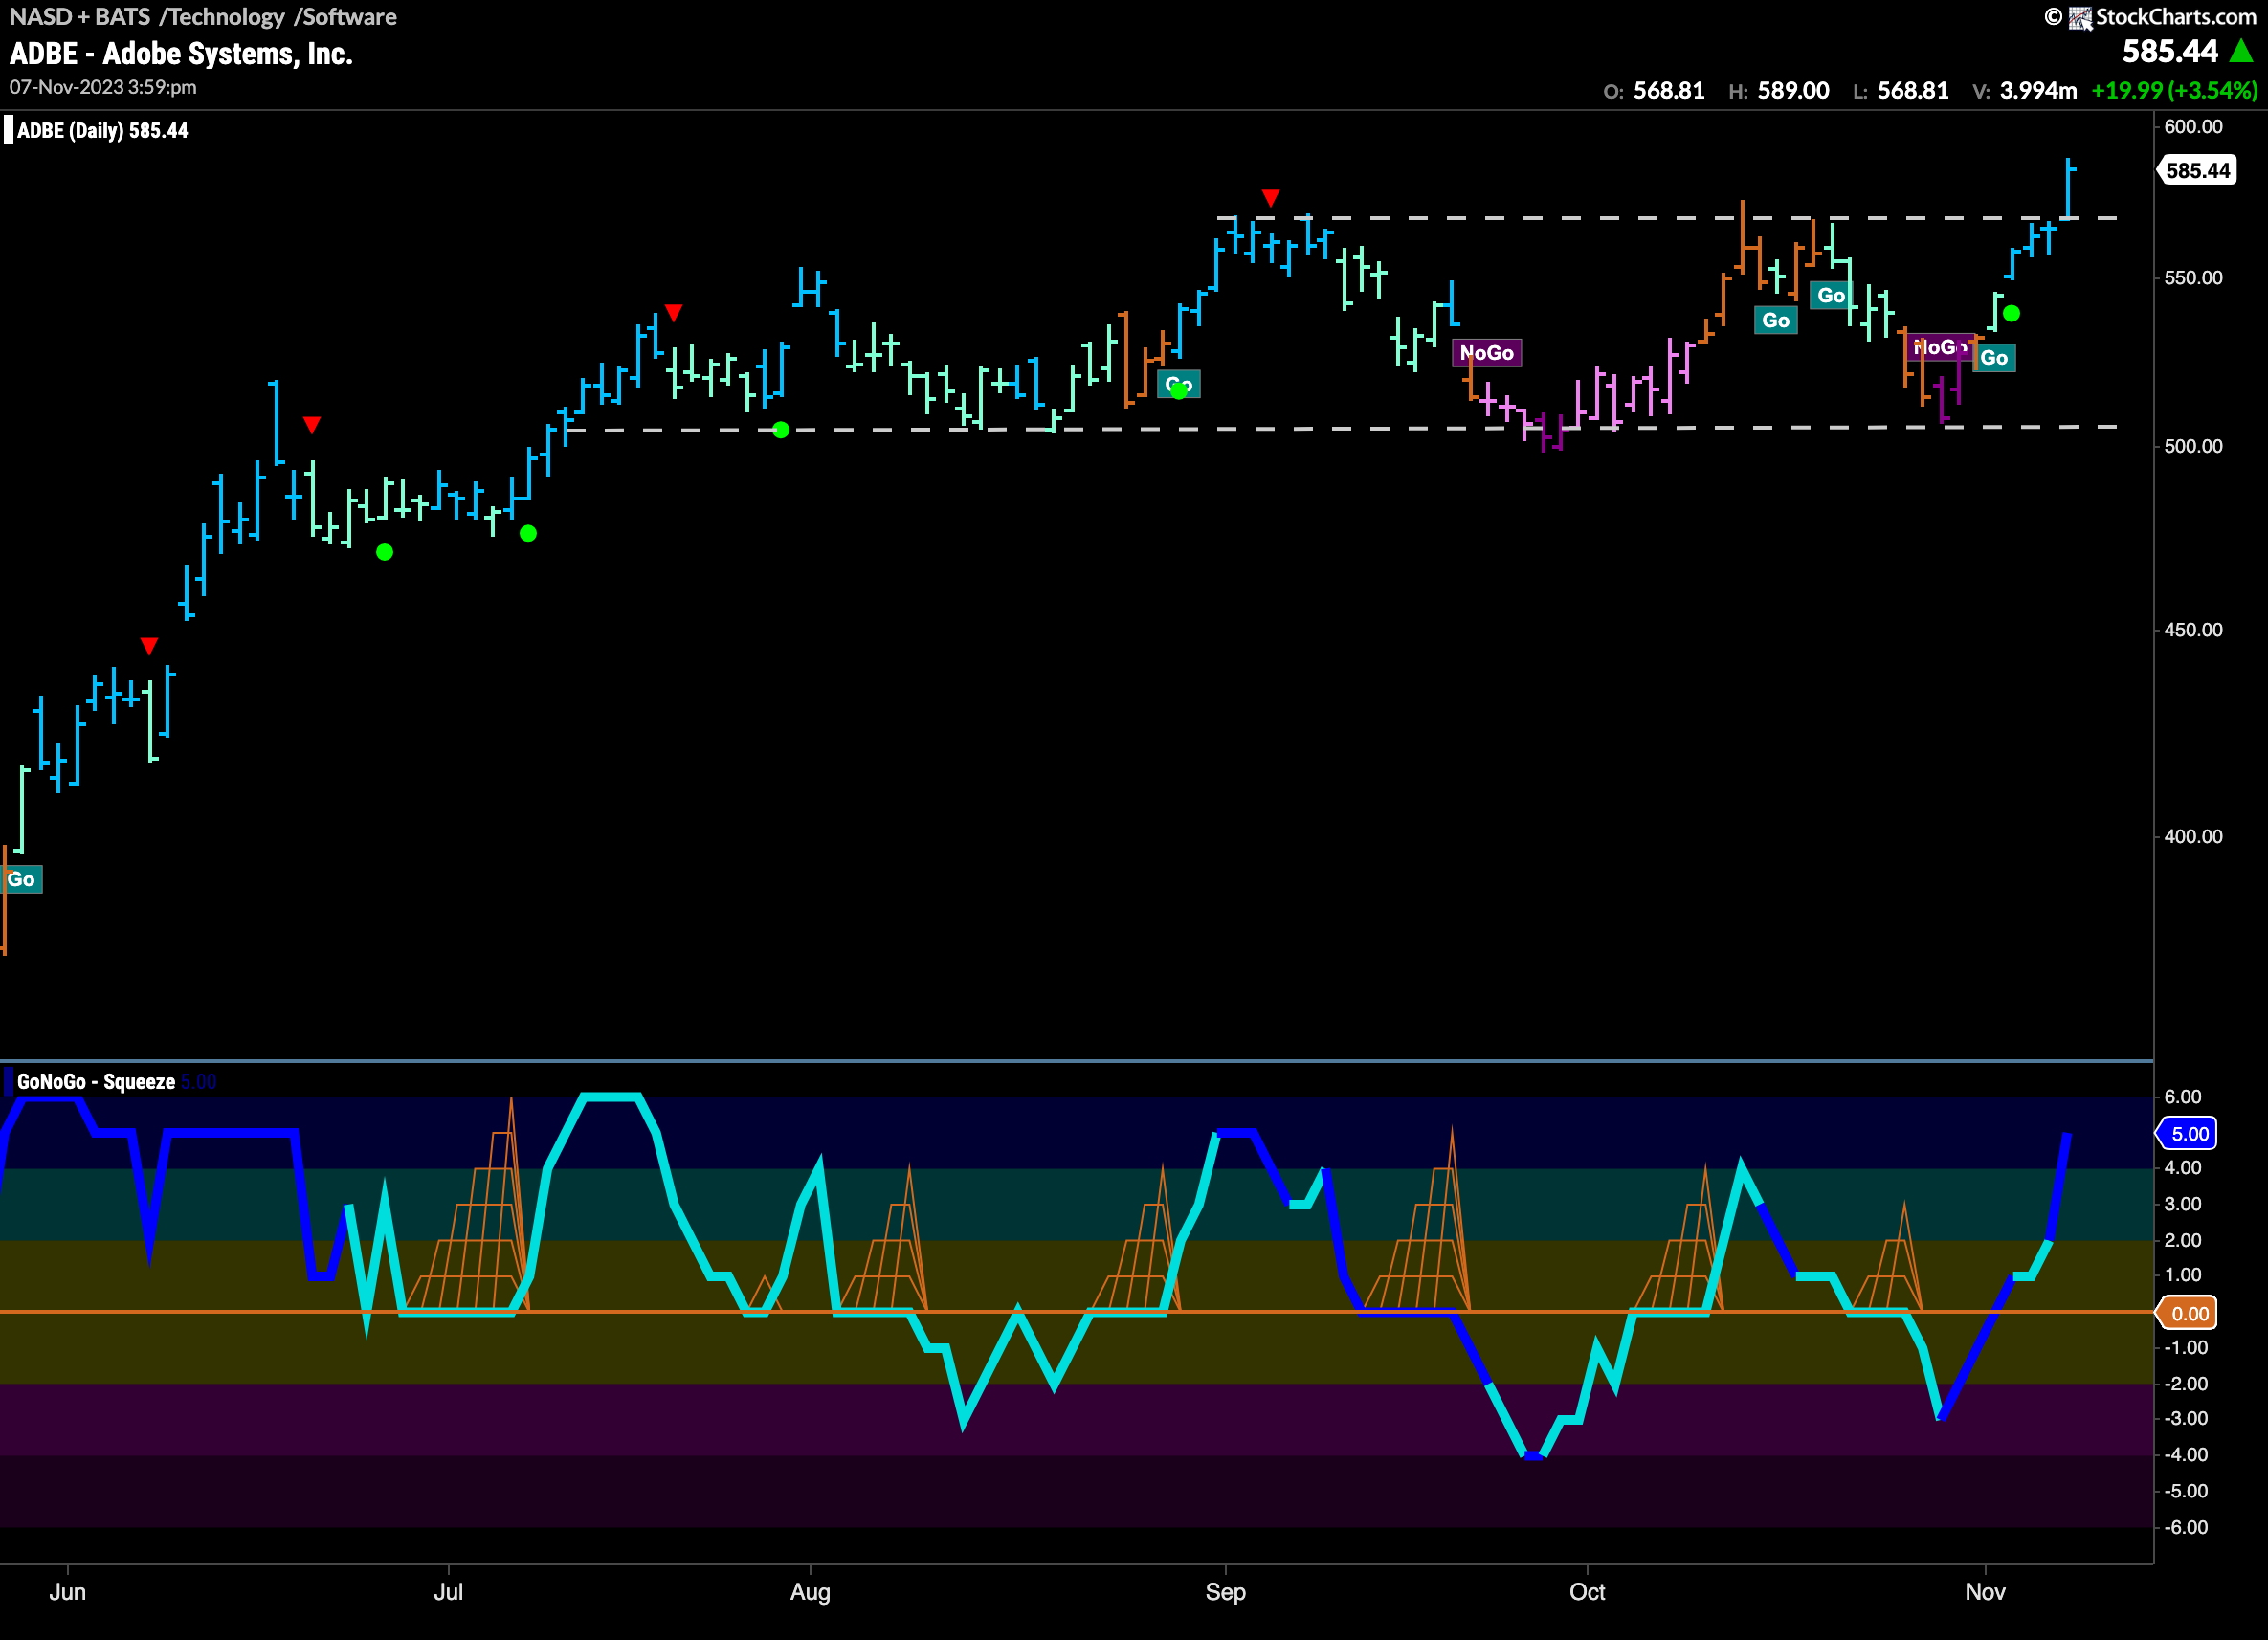Click the red triangle above the late-June spike
The height and width of the screenshot is (1640, 2268).
[312, 425]
